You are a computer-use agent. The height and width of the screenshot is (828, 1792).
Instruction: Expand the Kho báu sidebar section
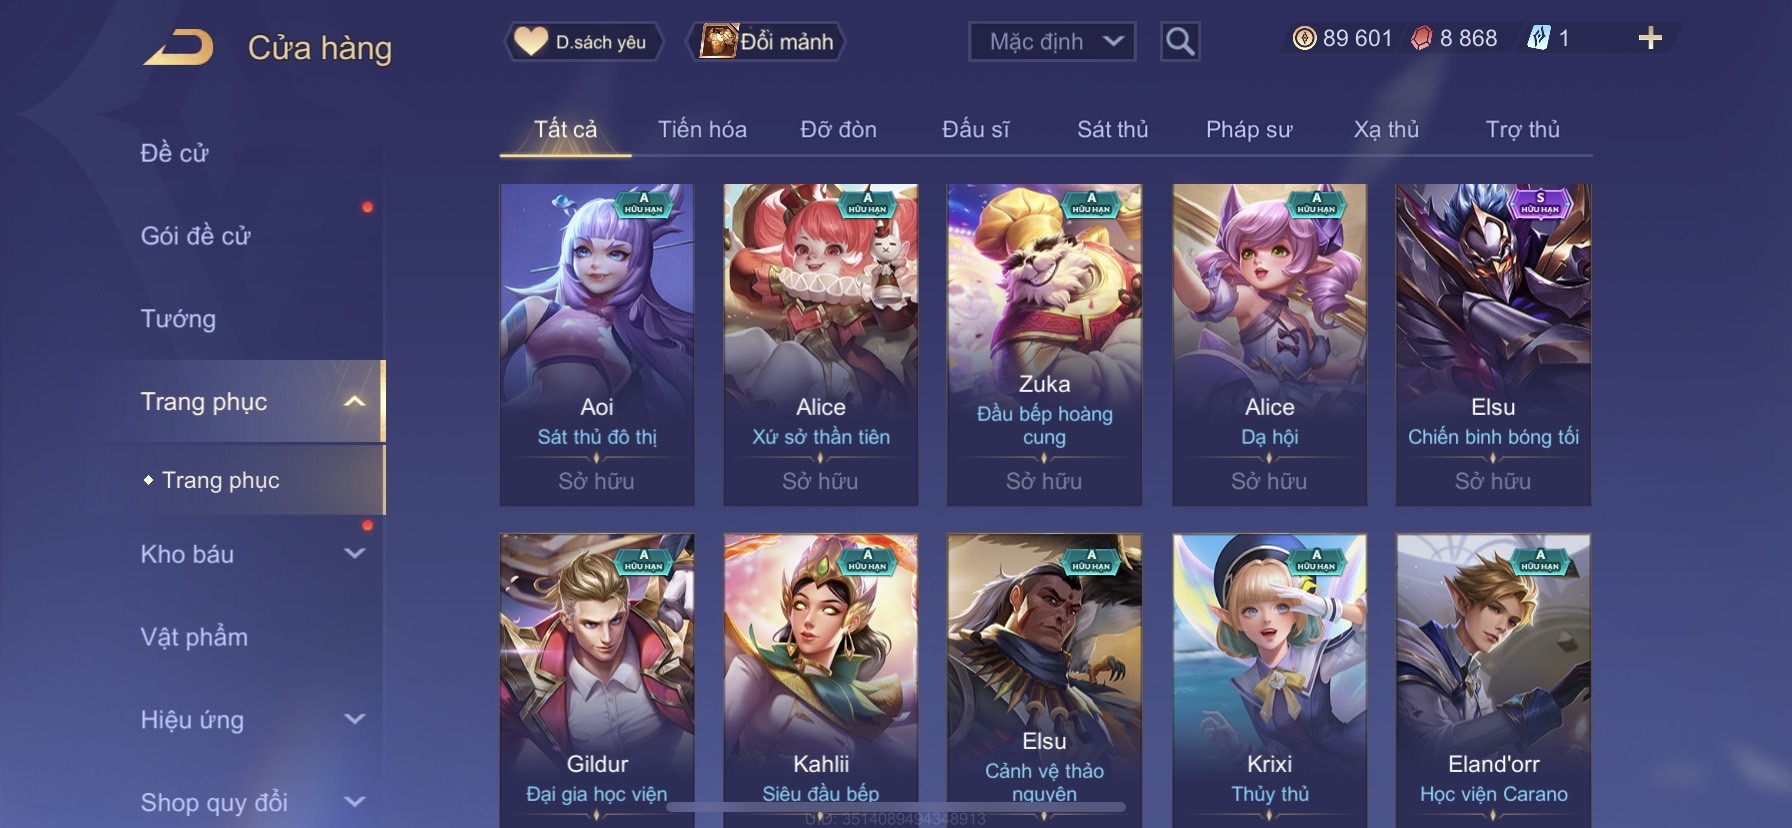tap(354, 553)
